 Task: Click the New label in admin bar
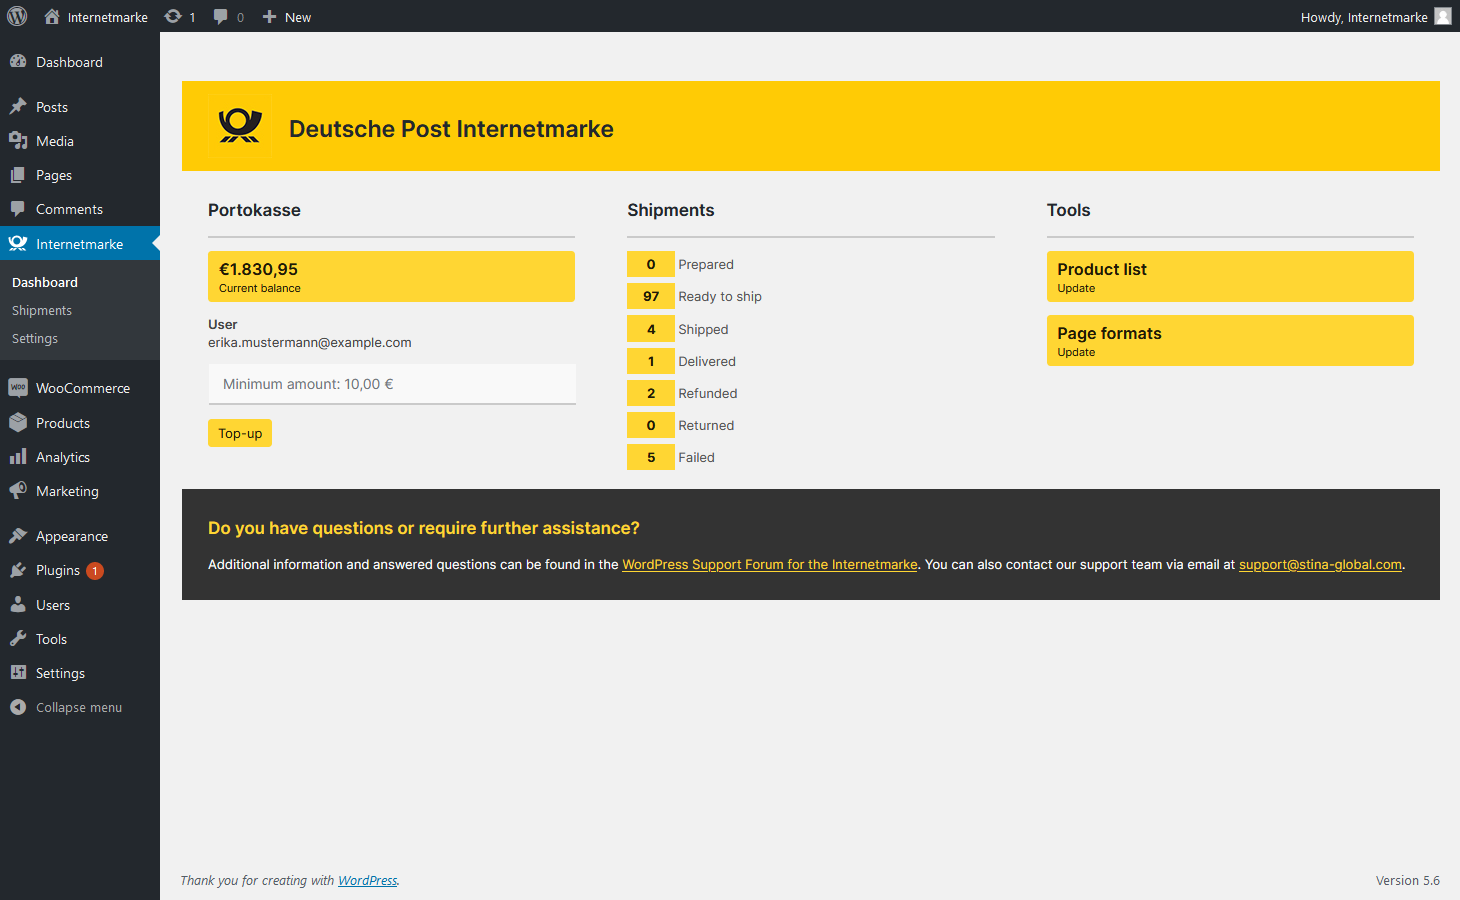point(298,17)
